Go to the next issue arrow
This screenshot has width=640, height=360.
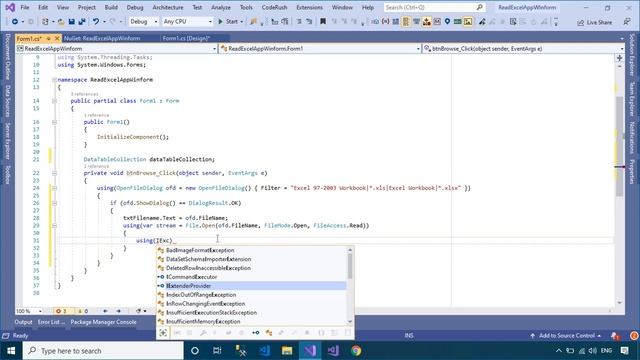[118, 311]
